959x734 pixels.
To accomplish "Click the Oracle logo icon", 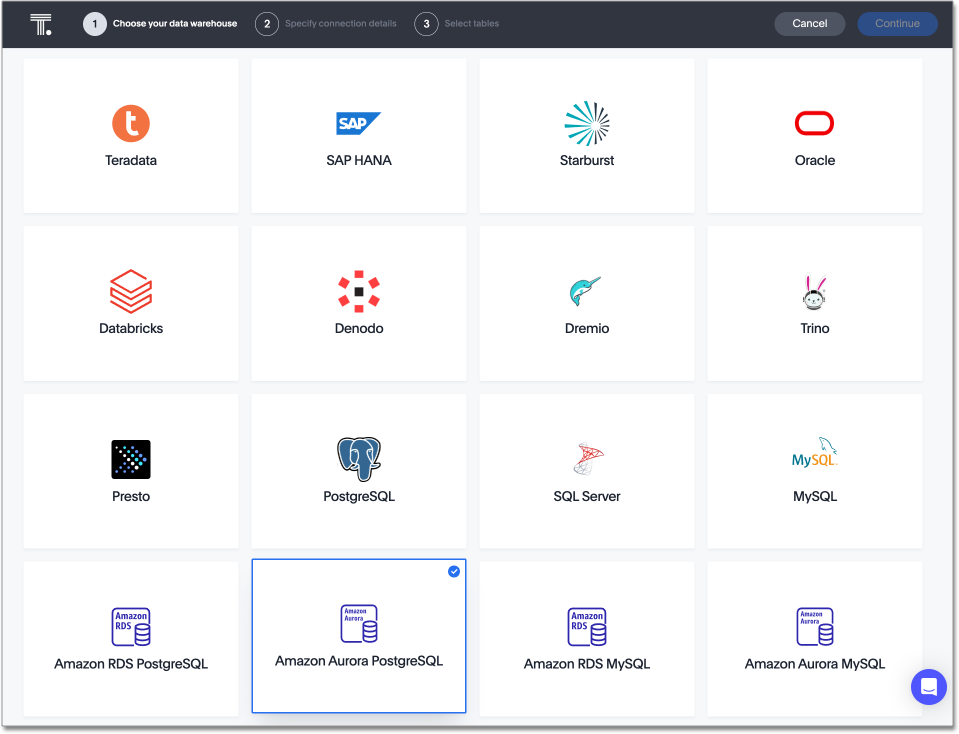I will coord(814,123).
